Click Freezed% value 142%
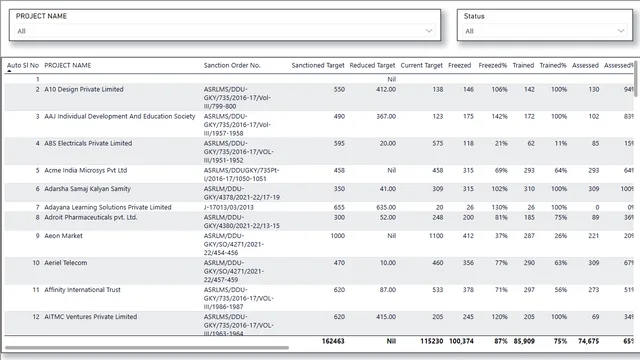The height and width of the screenshot is (360, 640). tap(499, 116)
